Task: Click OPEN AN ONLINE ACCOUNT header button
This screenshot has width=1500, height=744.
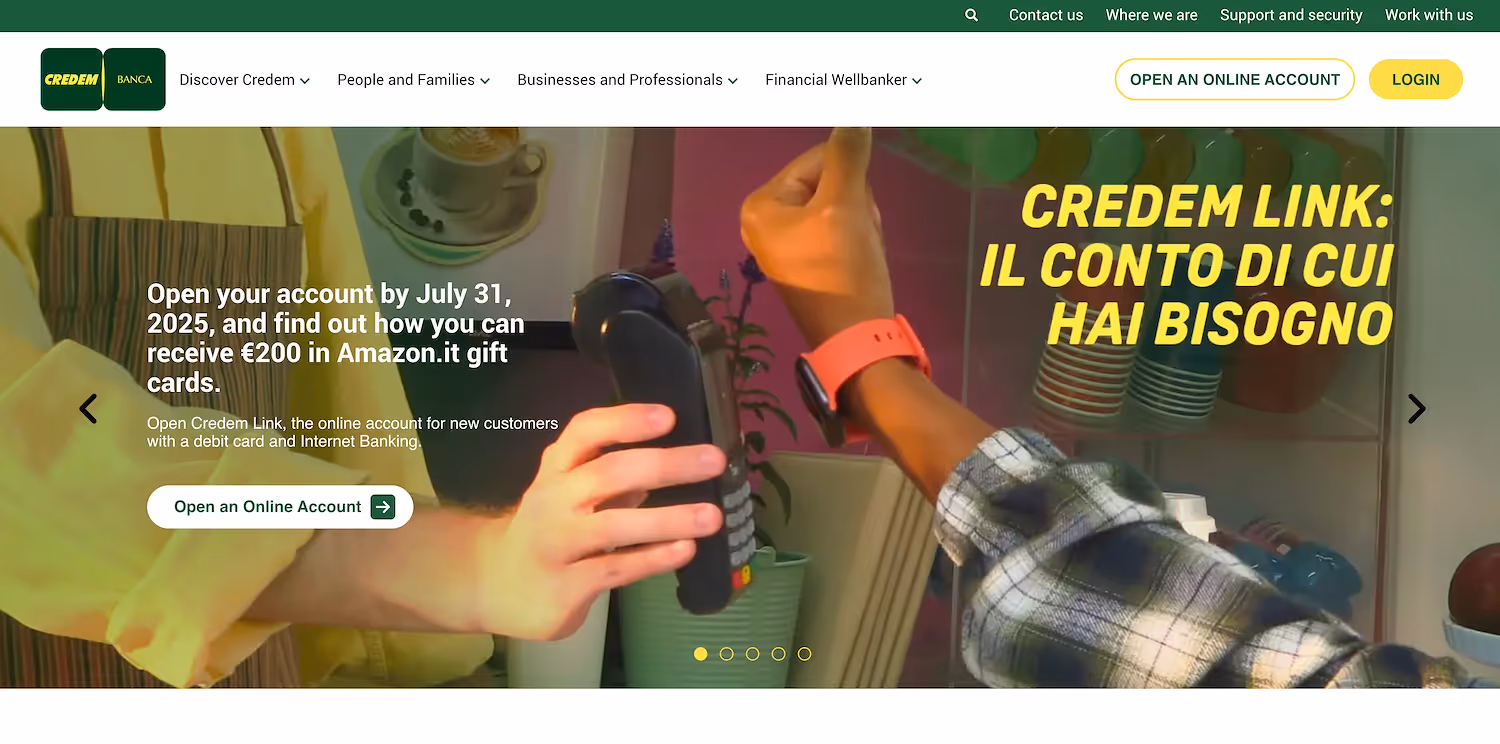Action: [1235, 80]
